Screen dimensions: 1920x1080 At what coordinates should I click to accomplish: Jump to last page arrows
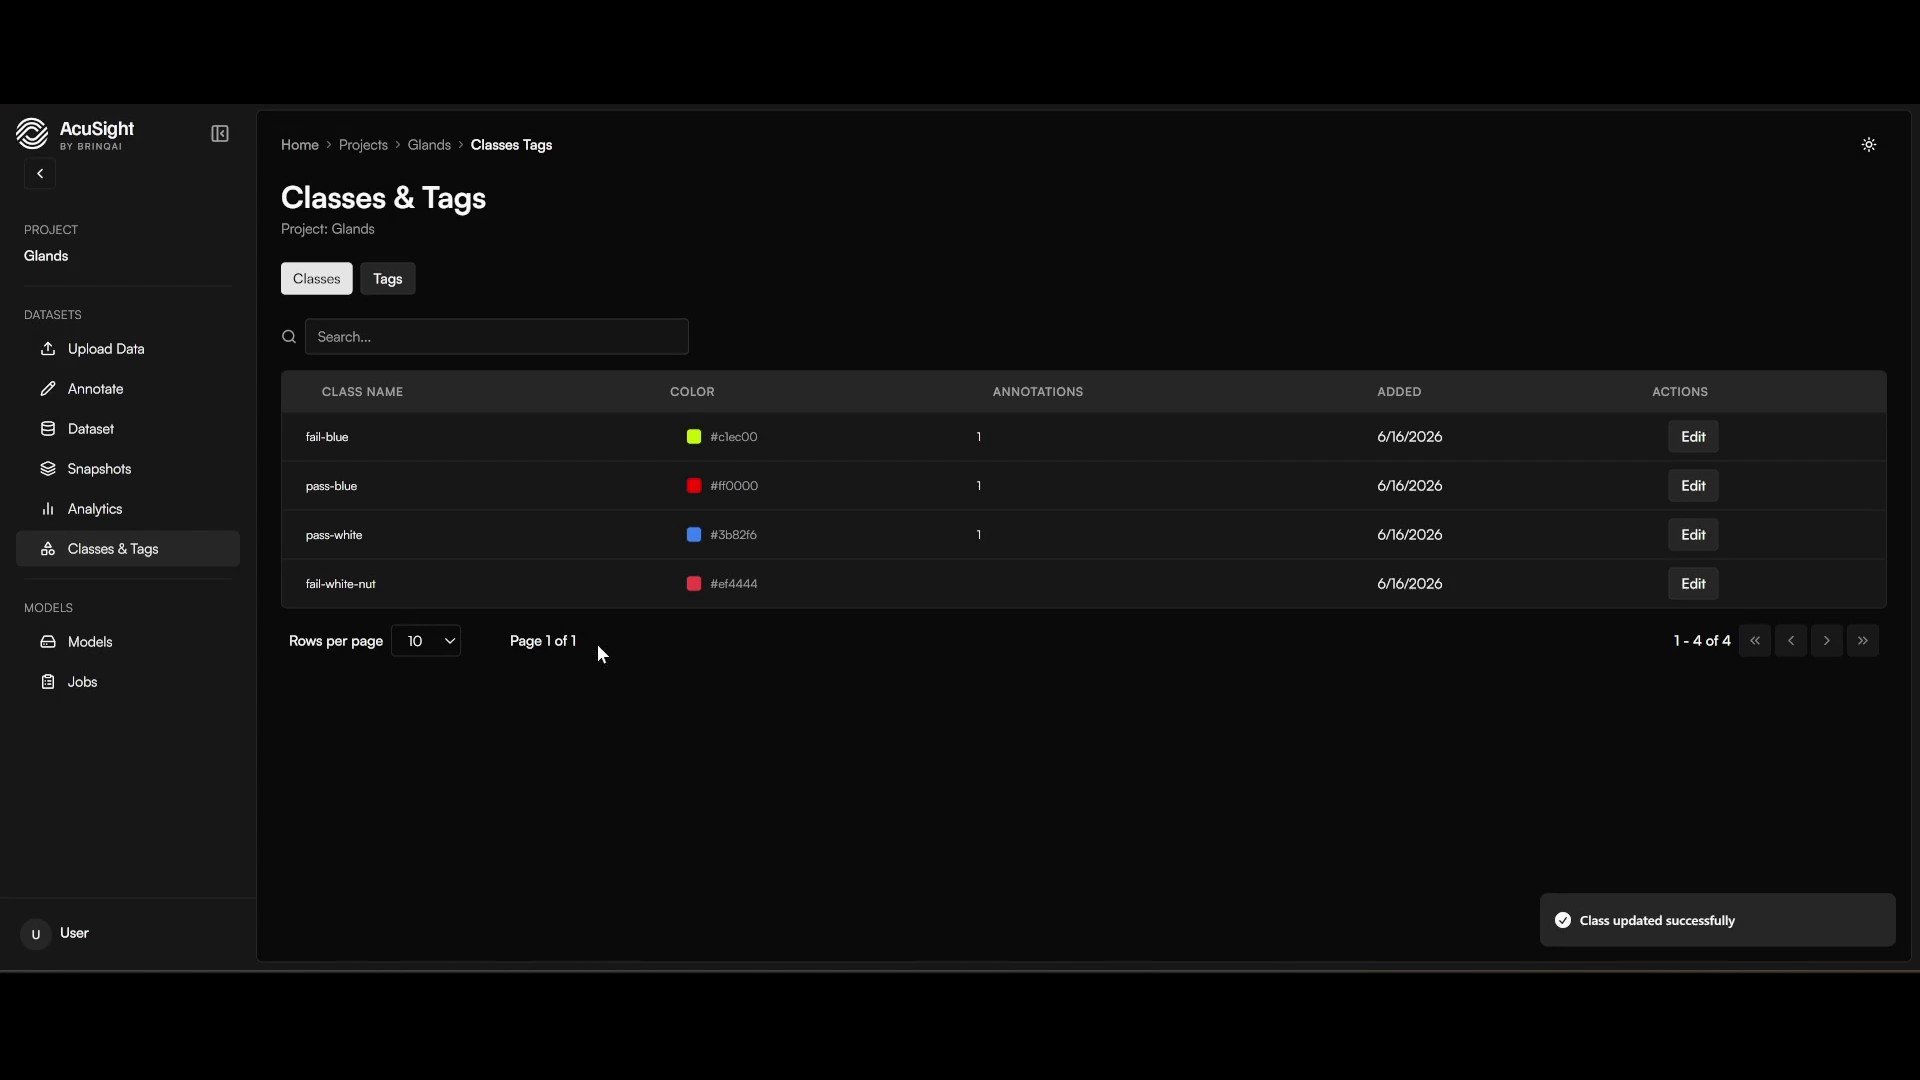pos(1863,641)
